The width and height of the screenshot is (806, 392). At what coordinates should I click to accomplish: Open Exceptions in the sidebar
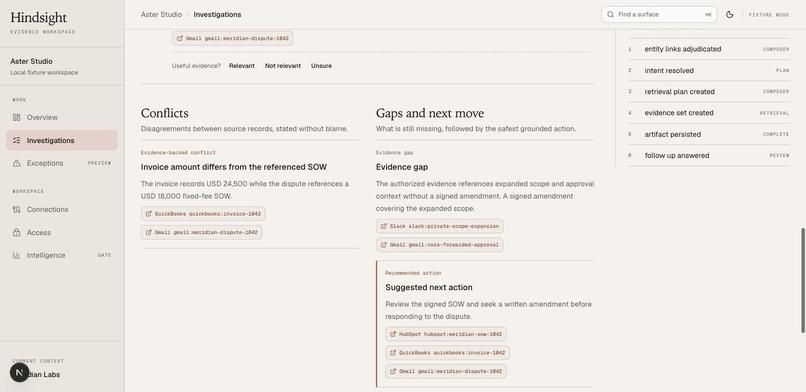(62, 163)
